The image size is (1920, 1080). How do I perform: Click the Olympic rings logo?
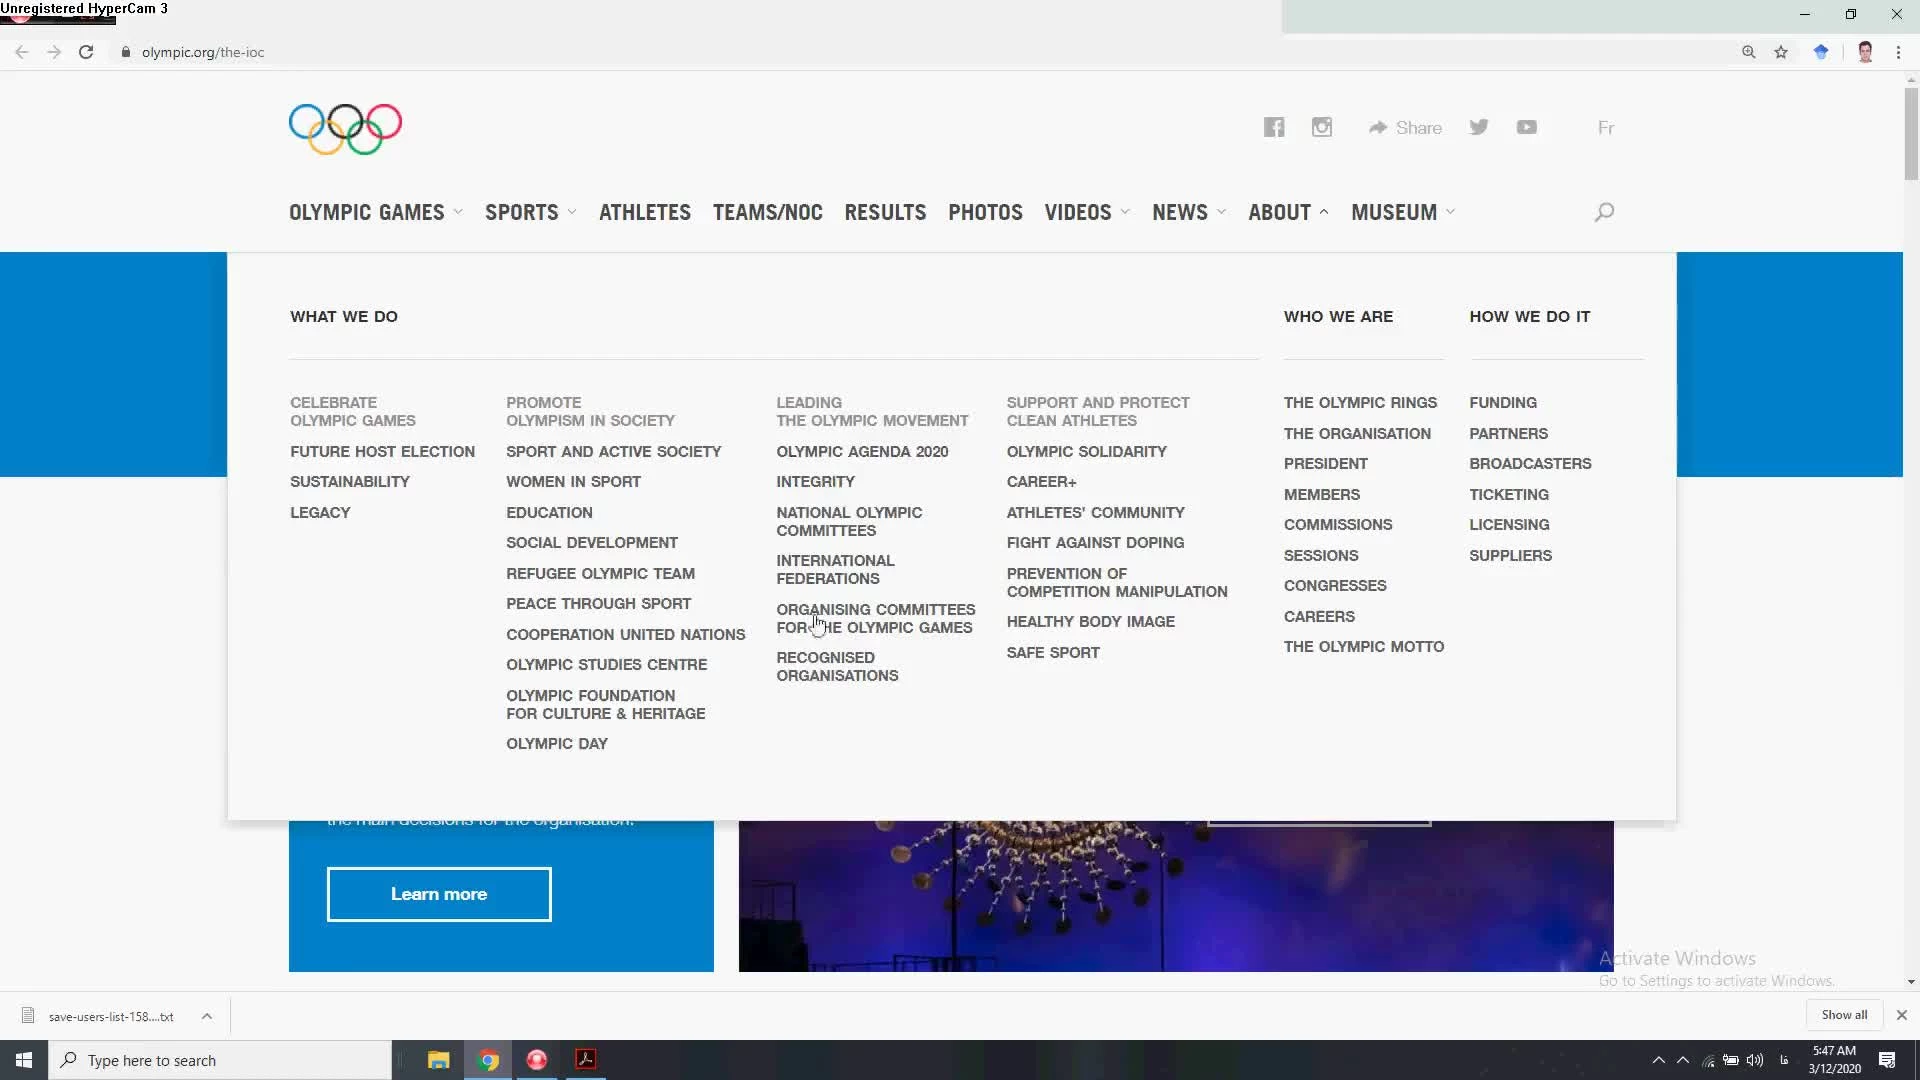[345, 129]
